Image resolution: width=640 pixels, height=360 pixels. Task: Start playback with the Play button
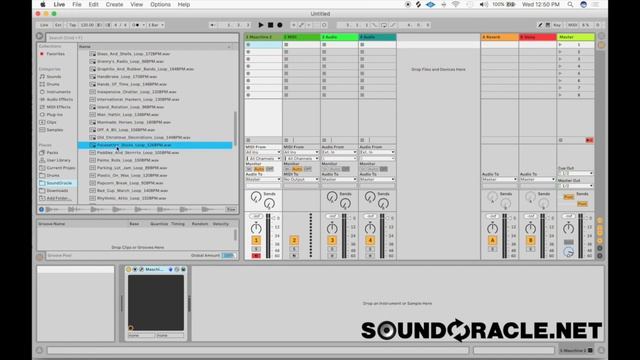coord(261,25)
